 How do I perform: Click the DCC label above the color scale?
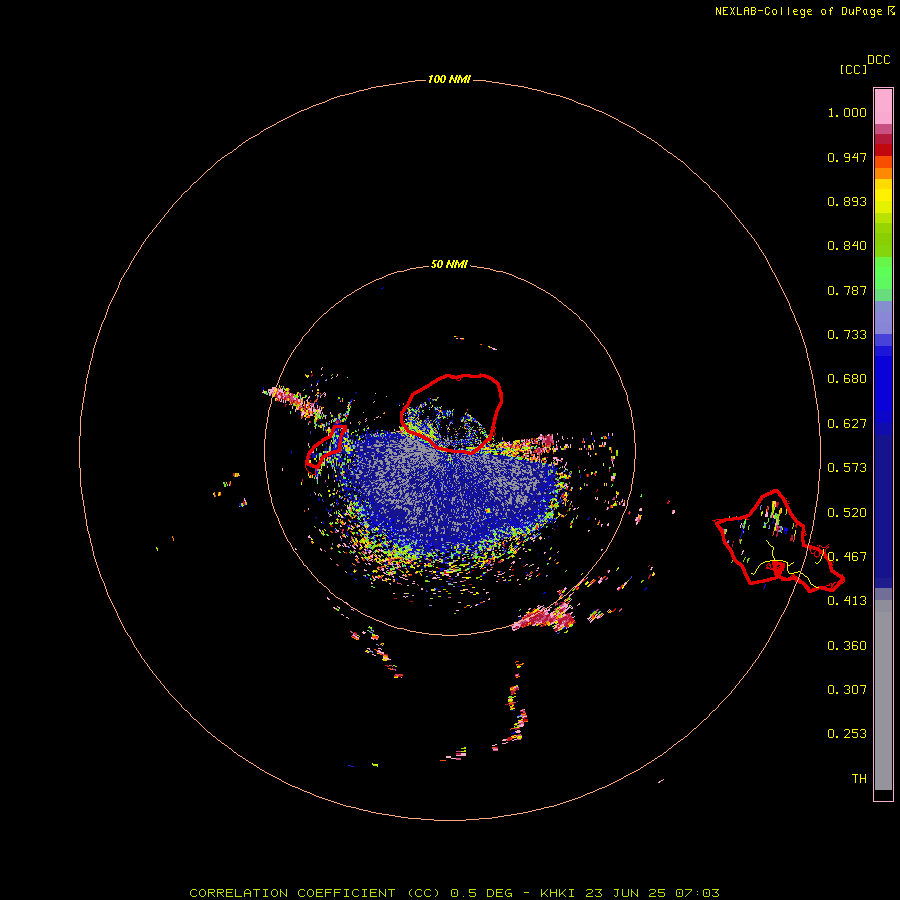pyautogui.click(x=879, y=60)
